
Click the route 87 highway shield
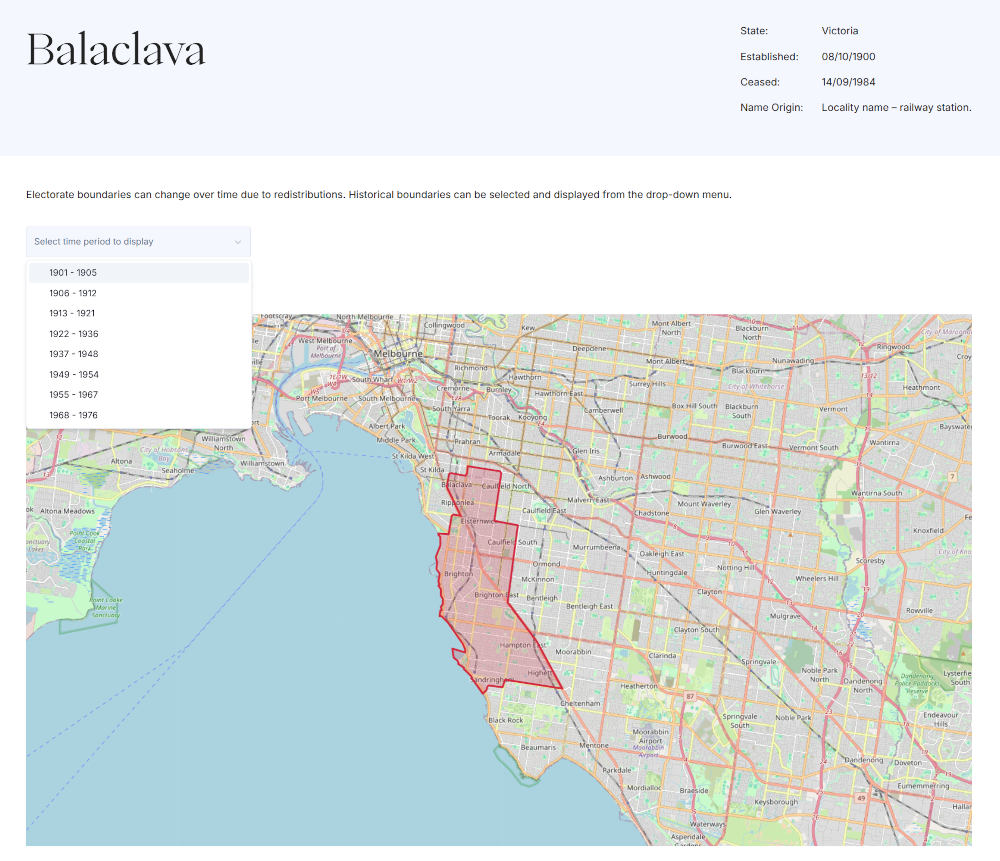pyautogui.click(x=690, y=696)
